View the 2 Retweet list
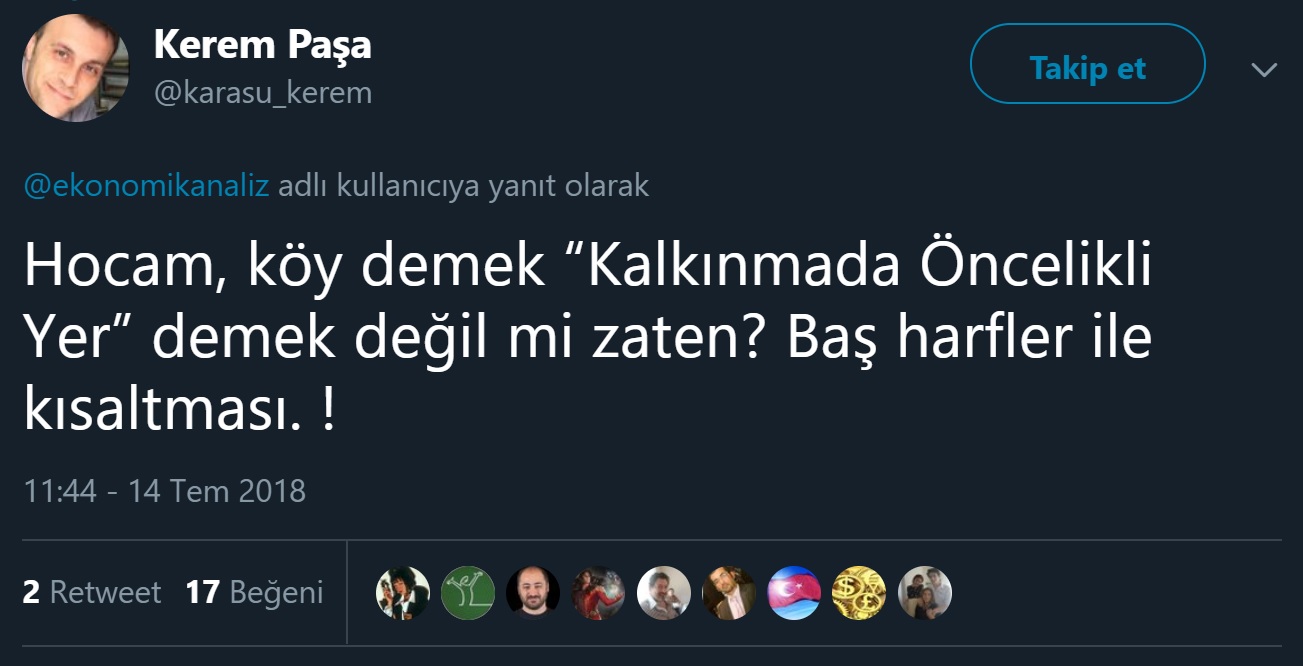This screenshot has height=666, width=1303. tap(91, 593)
